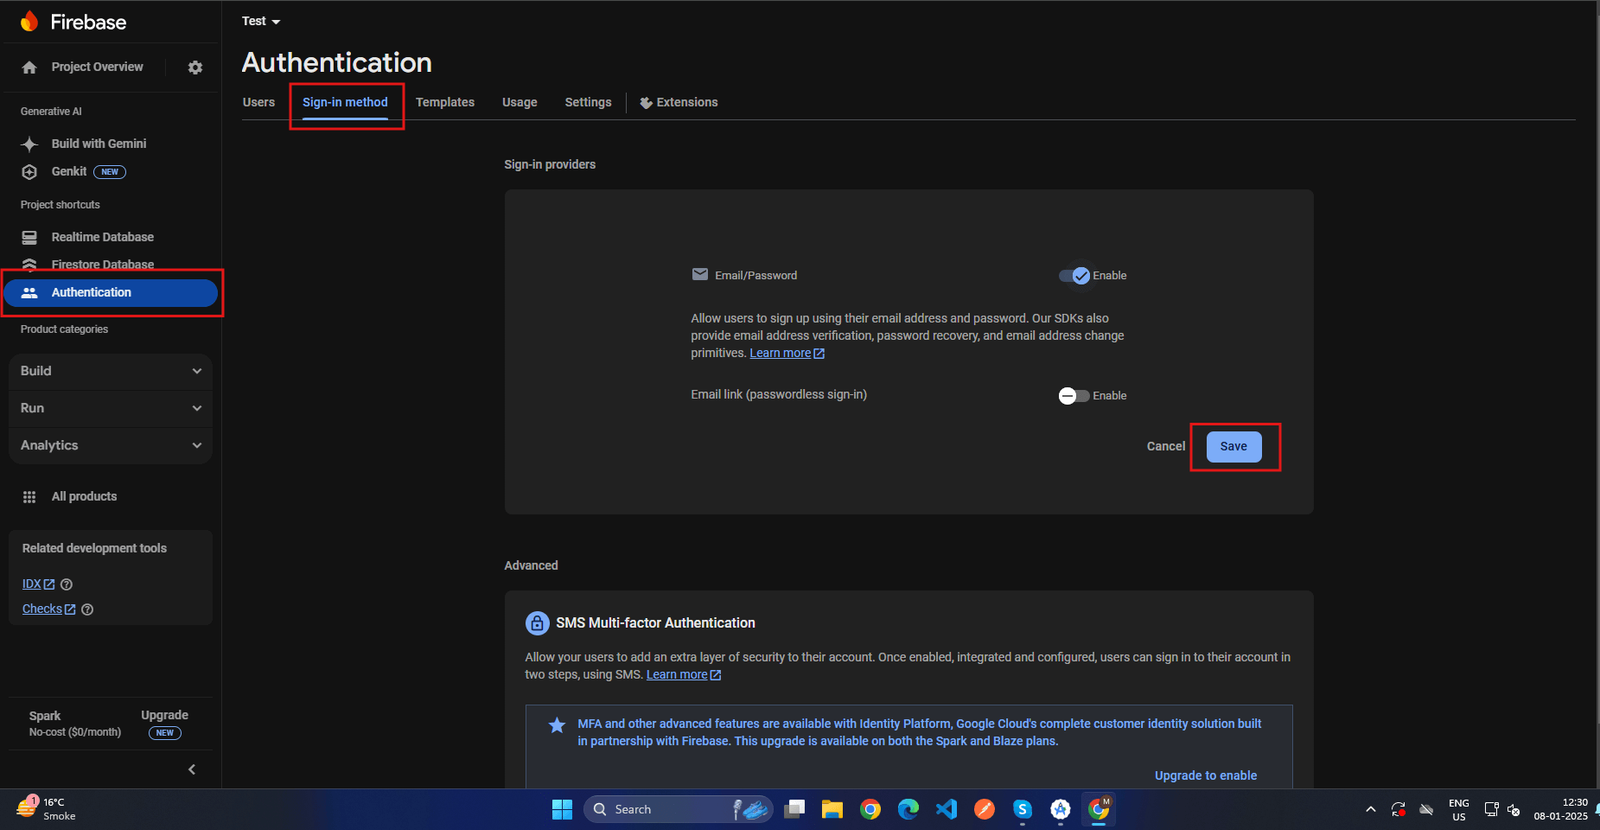Expand the Build product category
The height and width of the screenshot is (830, 1600).
(x=110, y=371)
